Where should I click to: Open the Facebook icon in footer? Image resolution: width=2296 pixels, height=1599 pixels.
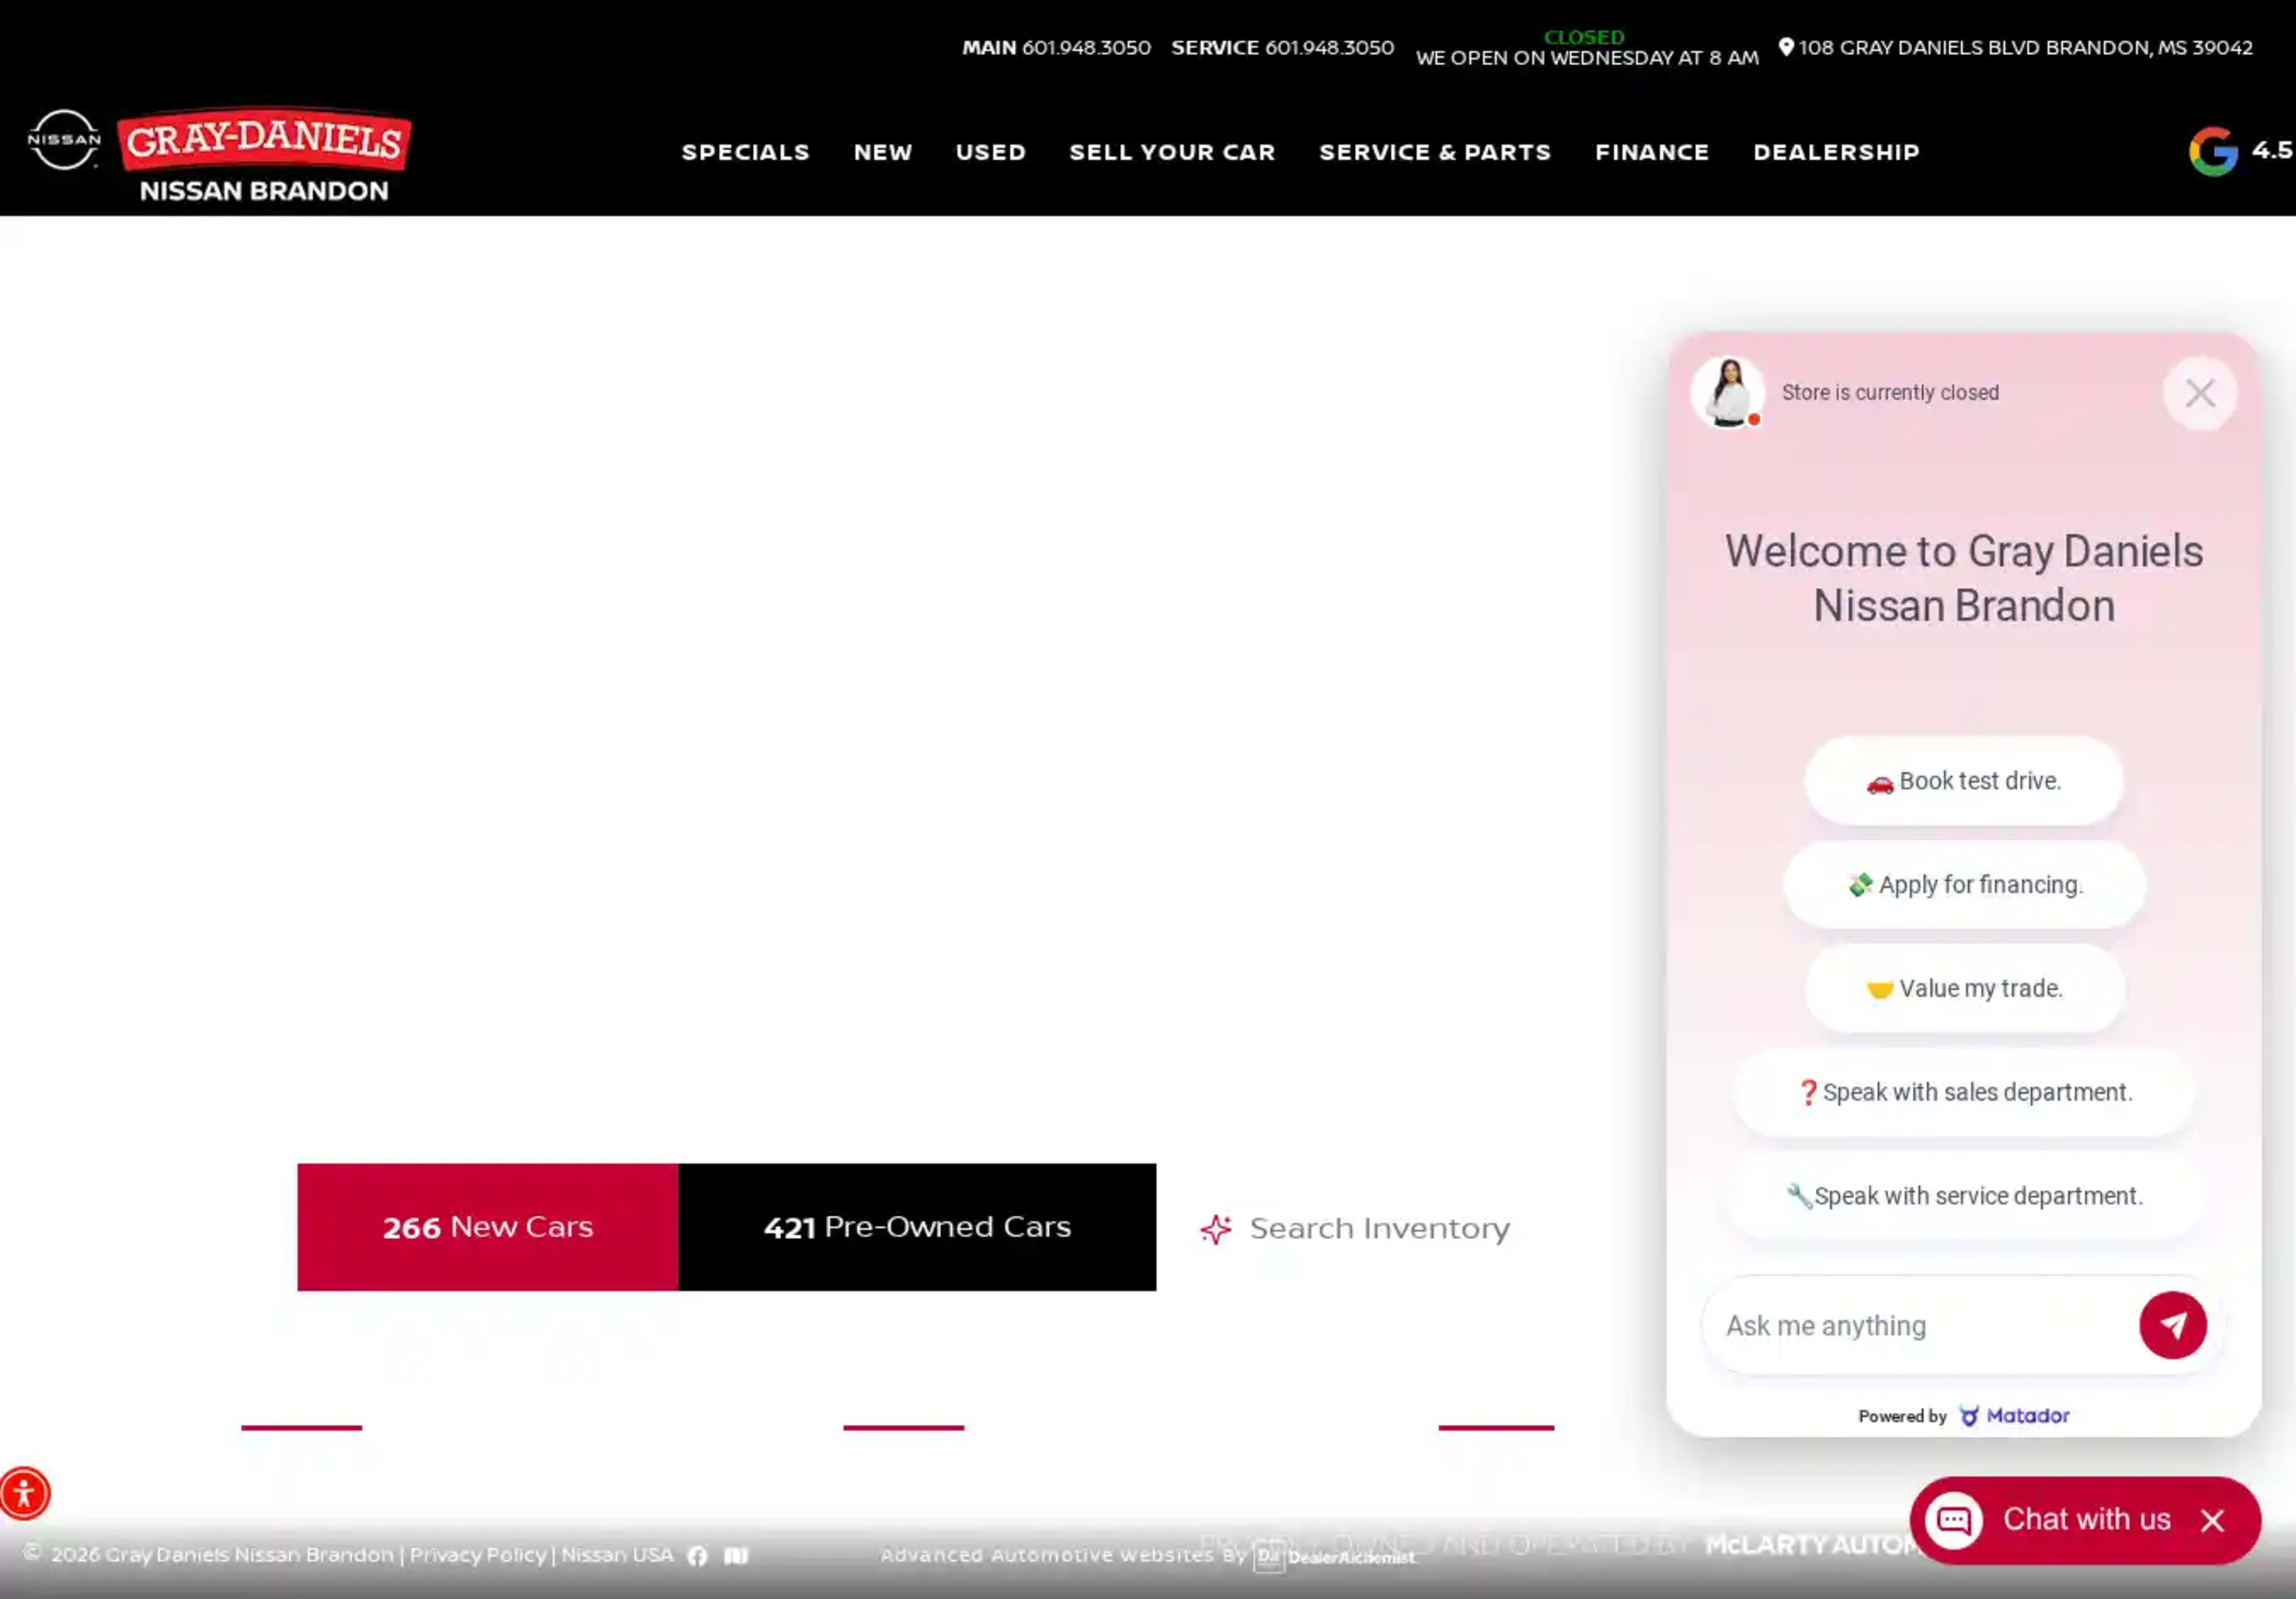(x=698, y=1556)
